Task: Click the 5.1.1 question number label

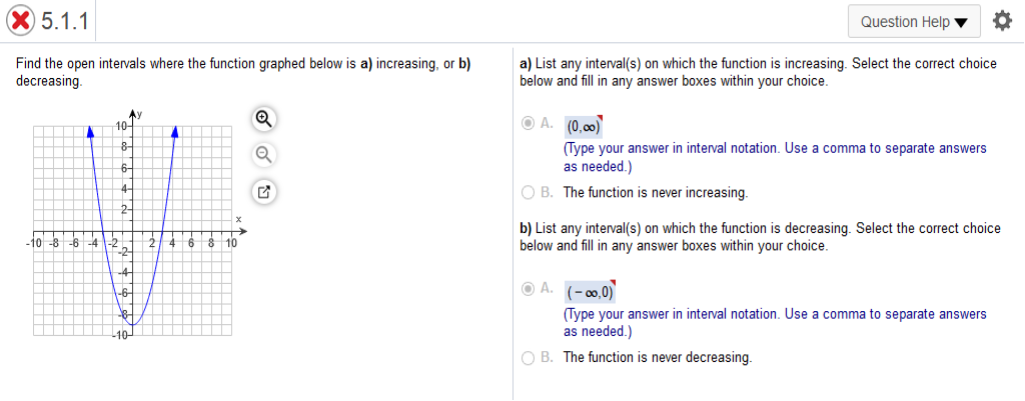Action: [x=65, y=22]
